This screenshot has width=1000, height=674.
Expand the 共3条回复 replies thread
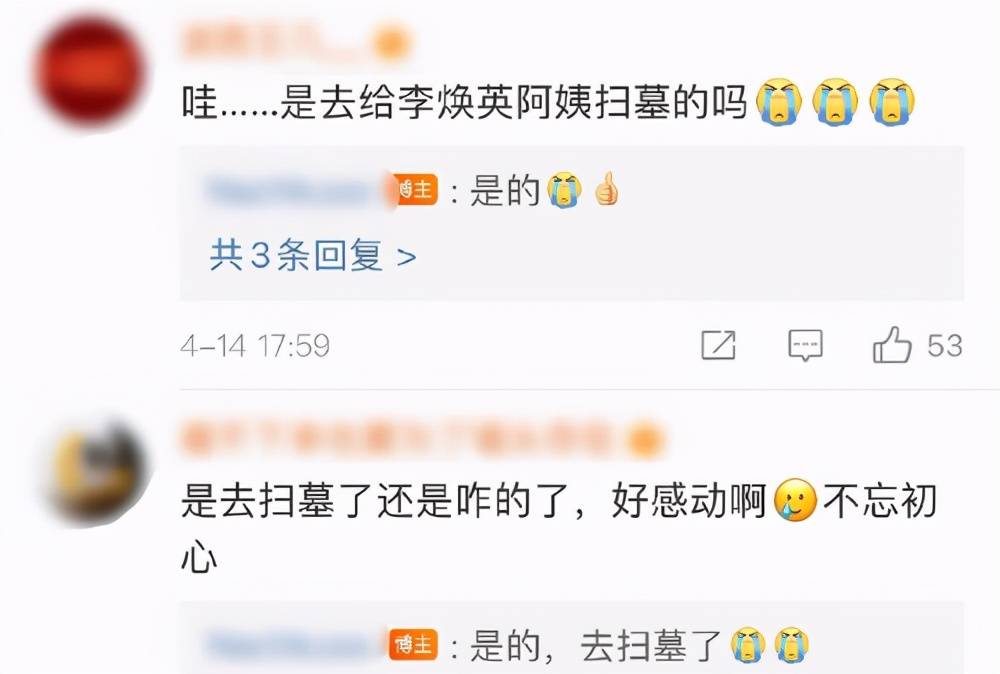pos(313,256)
